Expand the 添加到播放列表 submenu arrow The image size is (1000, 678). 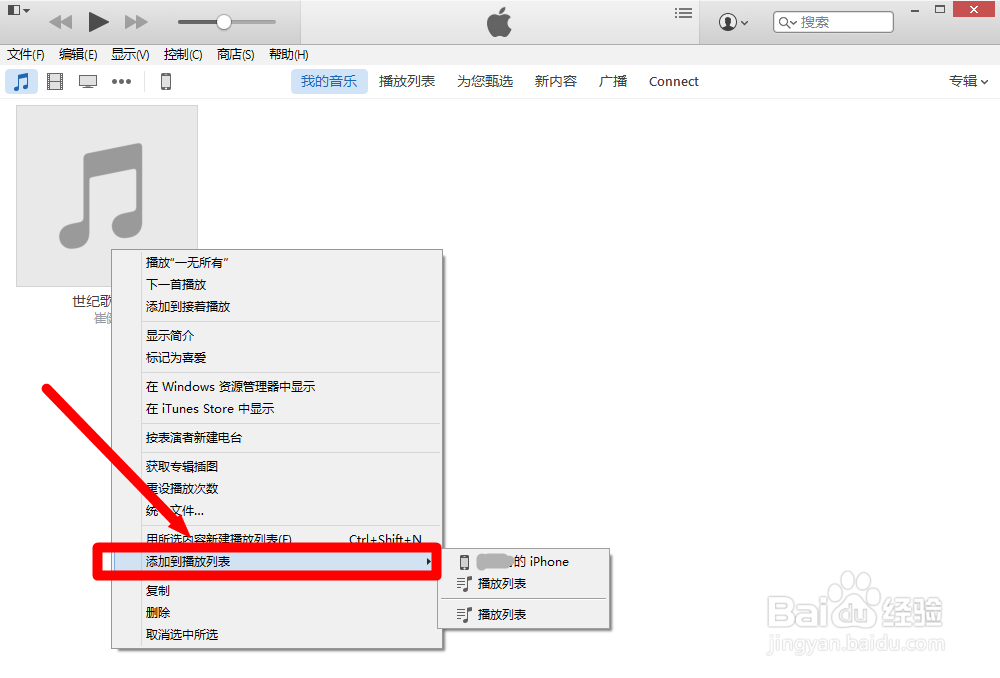[x=430, y=562]
